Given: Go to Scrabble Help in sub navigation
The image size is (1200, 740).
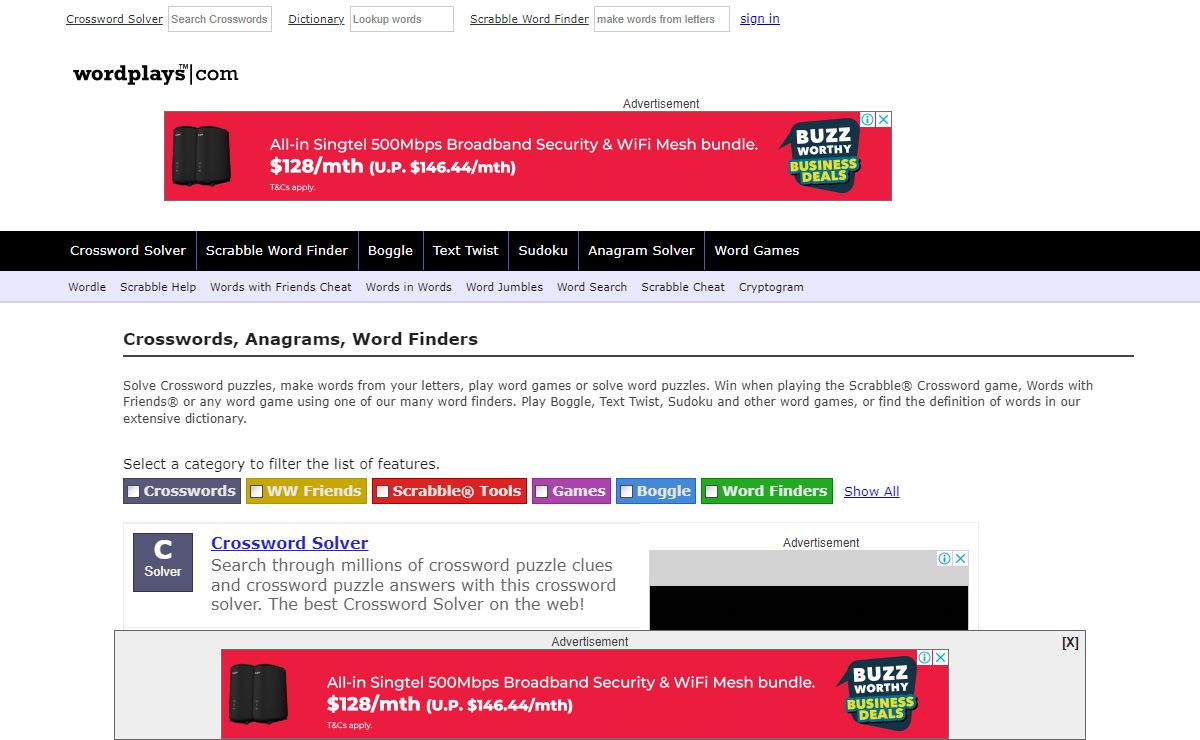Looking at the screenshot, I should (158, 287).
